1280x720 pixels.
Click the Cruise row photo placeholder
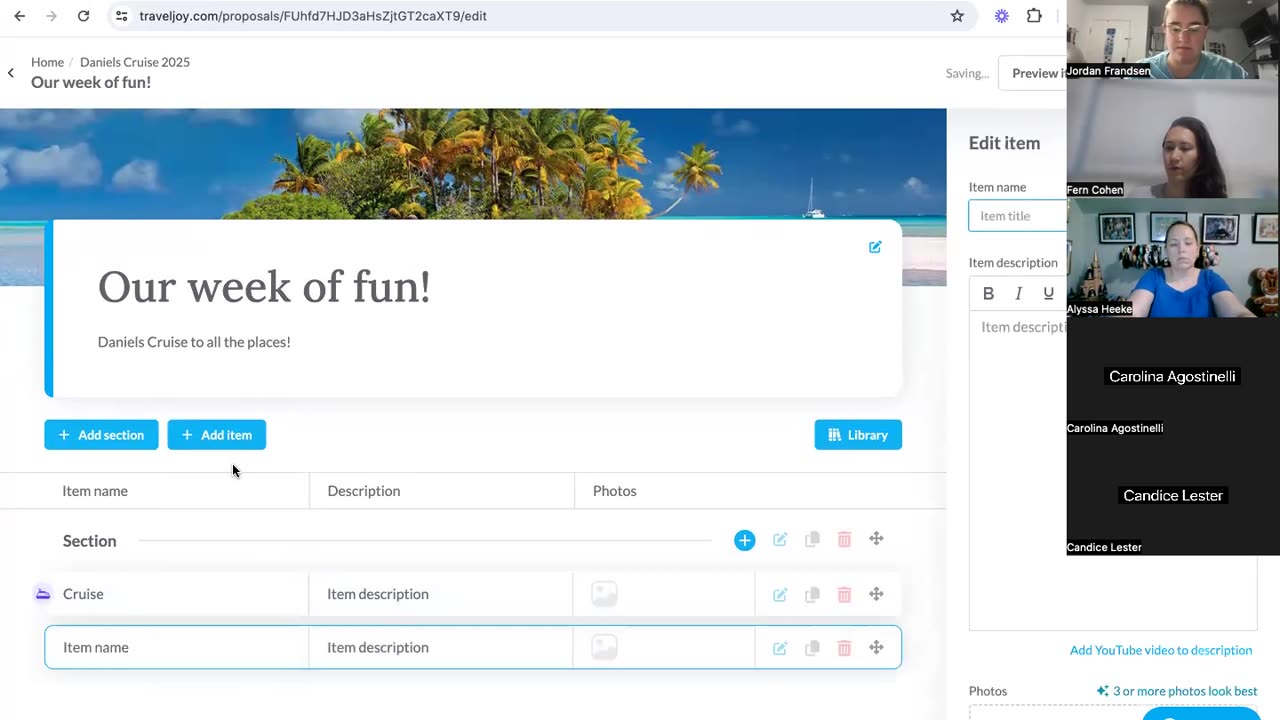[604, 594]
